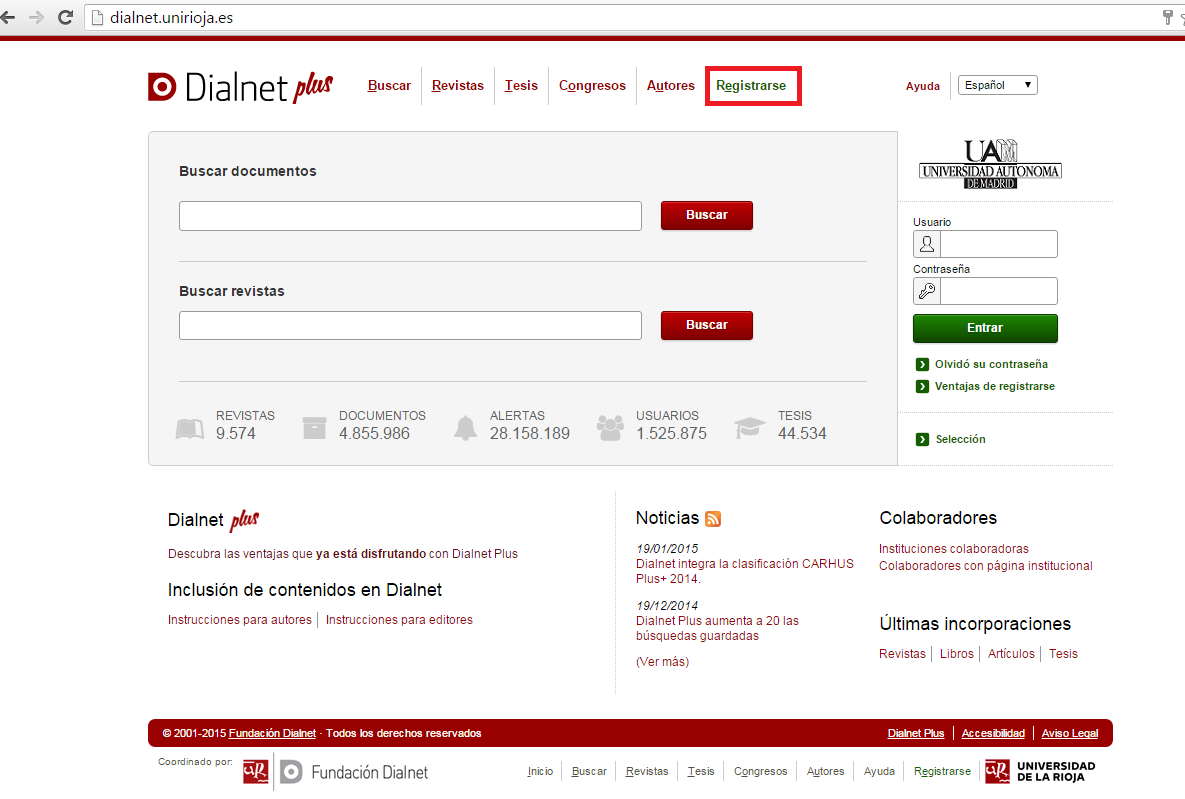Screen dimensions: 1185x799
Task: Expand the Selección arrow
Action: 921,439
